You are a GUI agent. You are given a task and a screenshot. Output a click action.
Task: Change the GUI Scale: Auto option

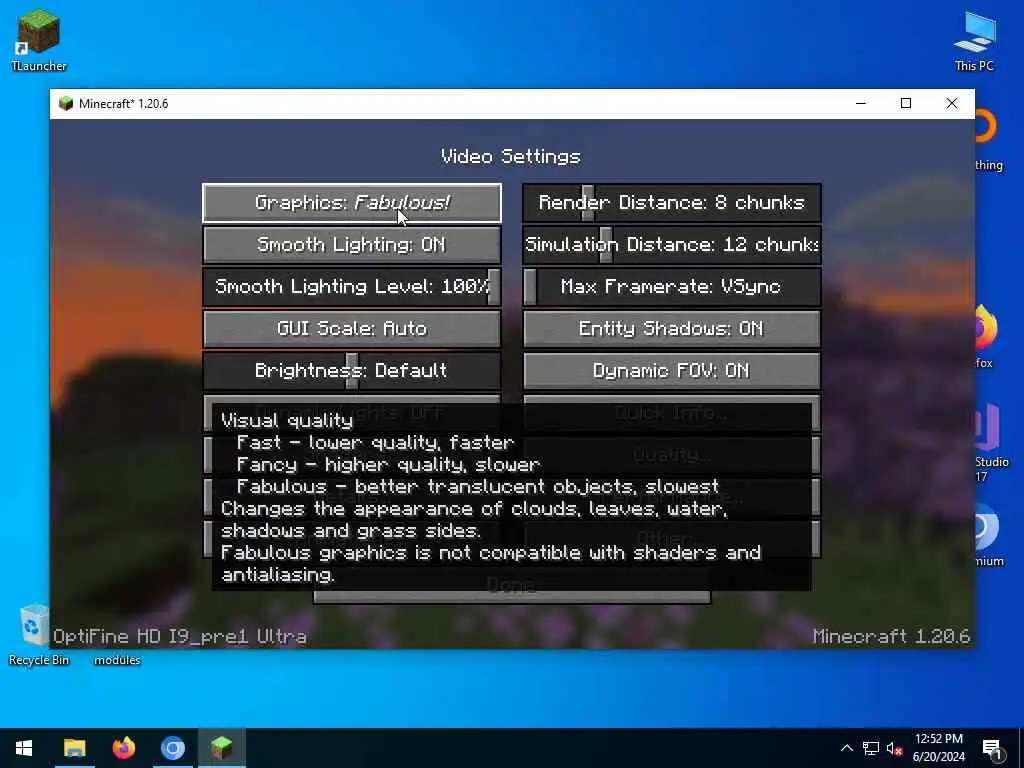coord(352,328)
